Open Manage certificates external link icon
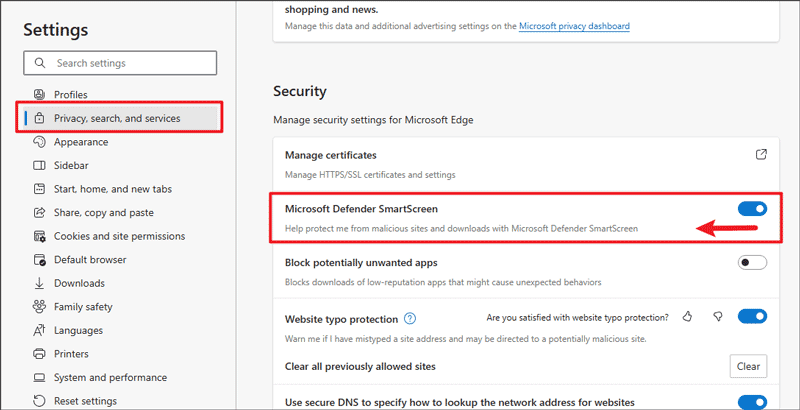800x410 pixels. coord(761,155)
